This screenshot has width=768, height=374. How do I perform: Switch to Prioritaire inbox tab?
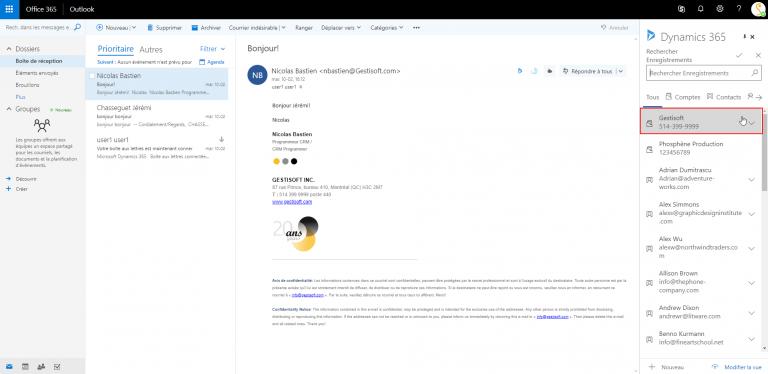pyautogui.click(x=116, y=49)
